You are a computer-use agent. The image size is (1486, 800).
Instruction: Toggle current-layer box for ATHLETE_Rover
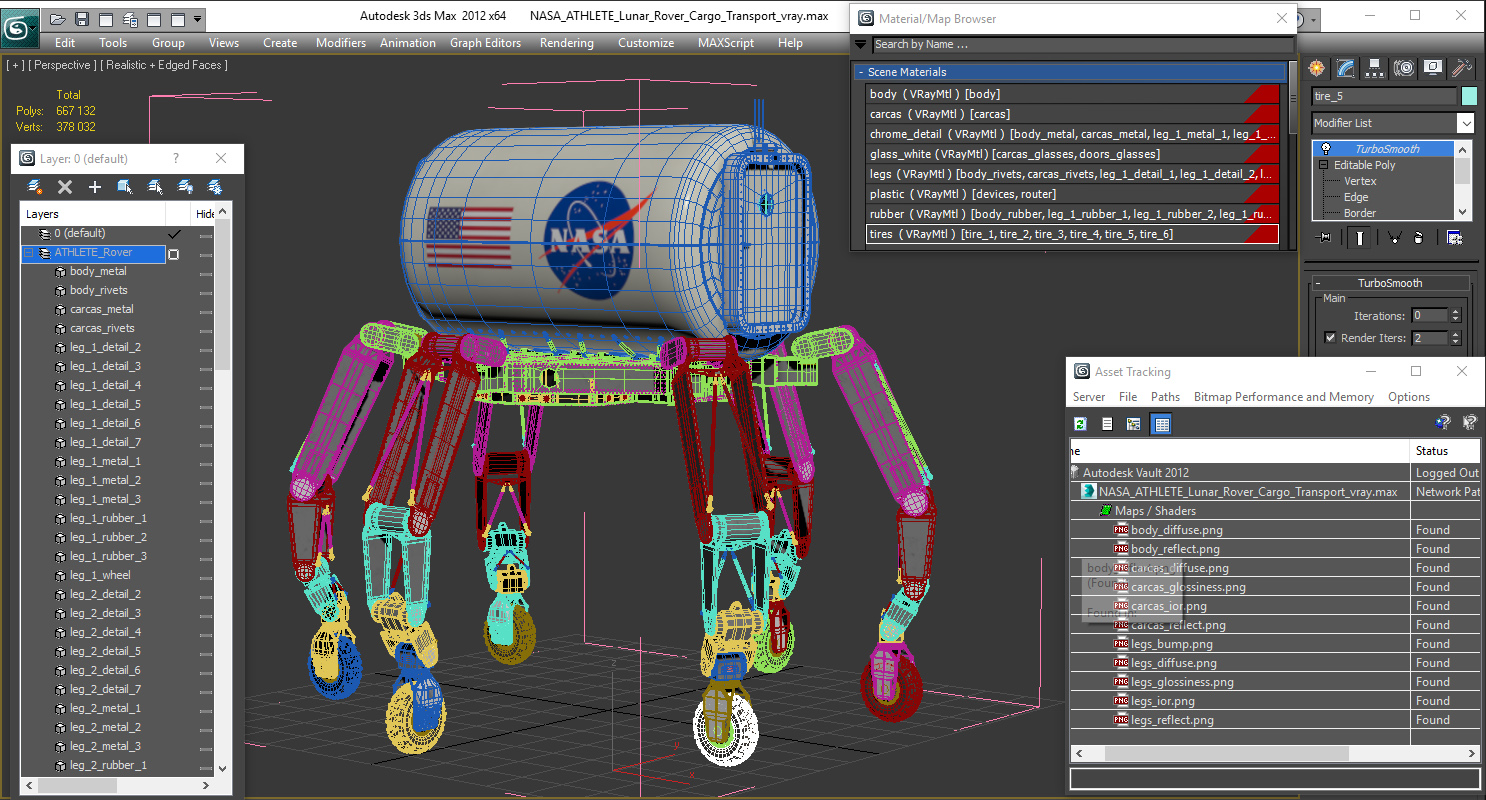pyautogui.click(x=174, y=254)
